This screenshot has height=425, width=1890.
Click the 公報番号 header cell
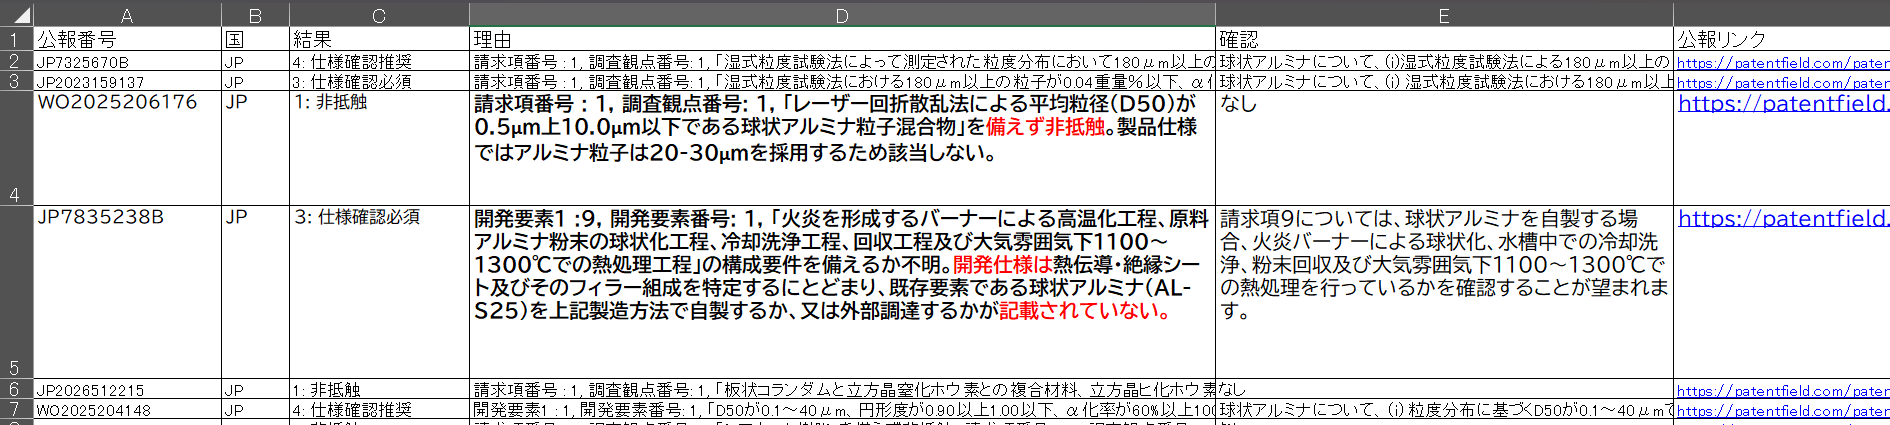click(128, 39)
